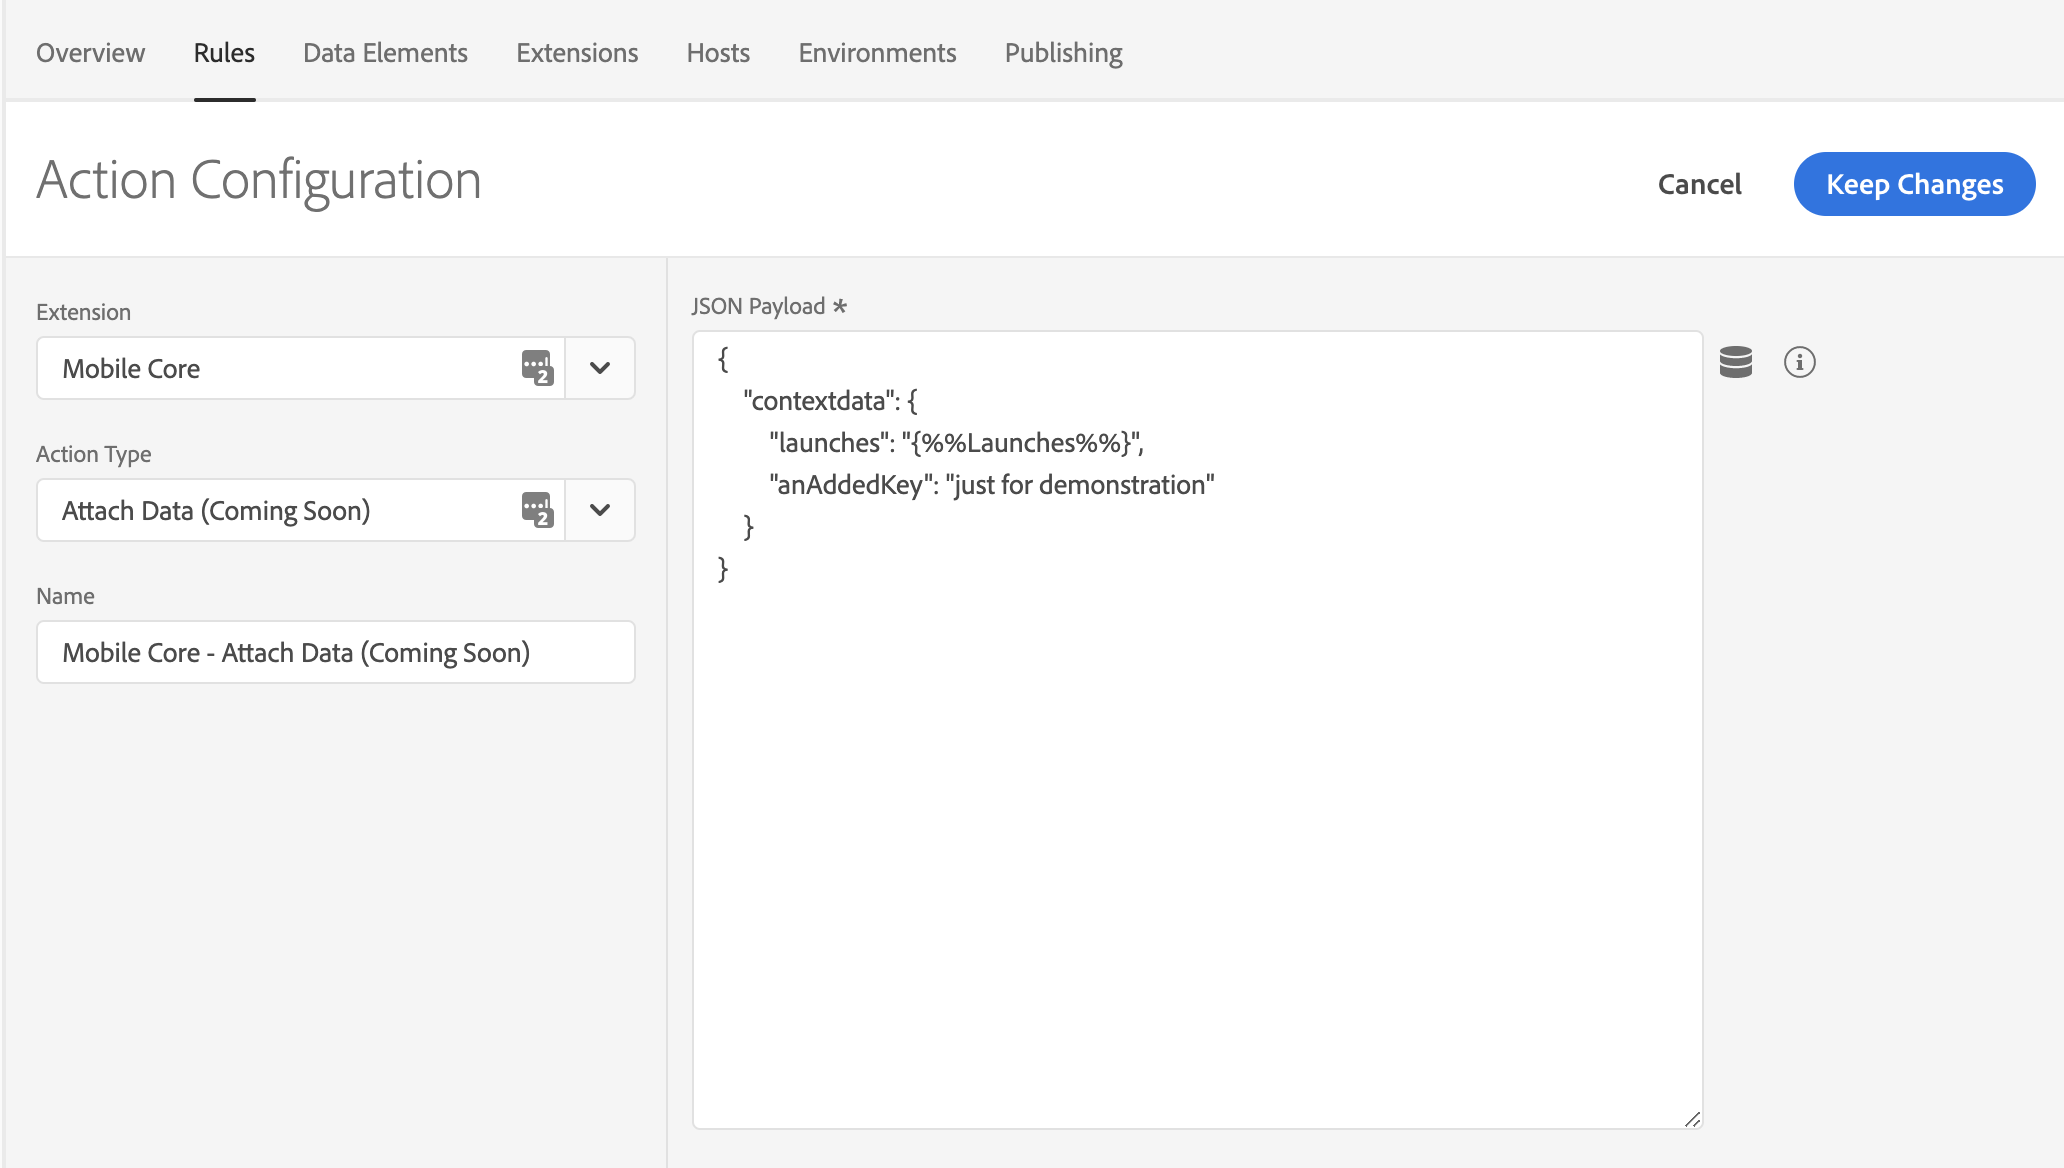Open the Hosts tab
The image size is (2064, 1168).
pos(718,53)
